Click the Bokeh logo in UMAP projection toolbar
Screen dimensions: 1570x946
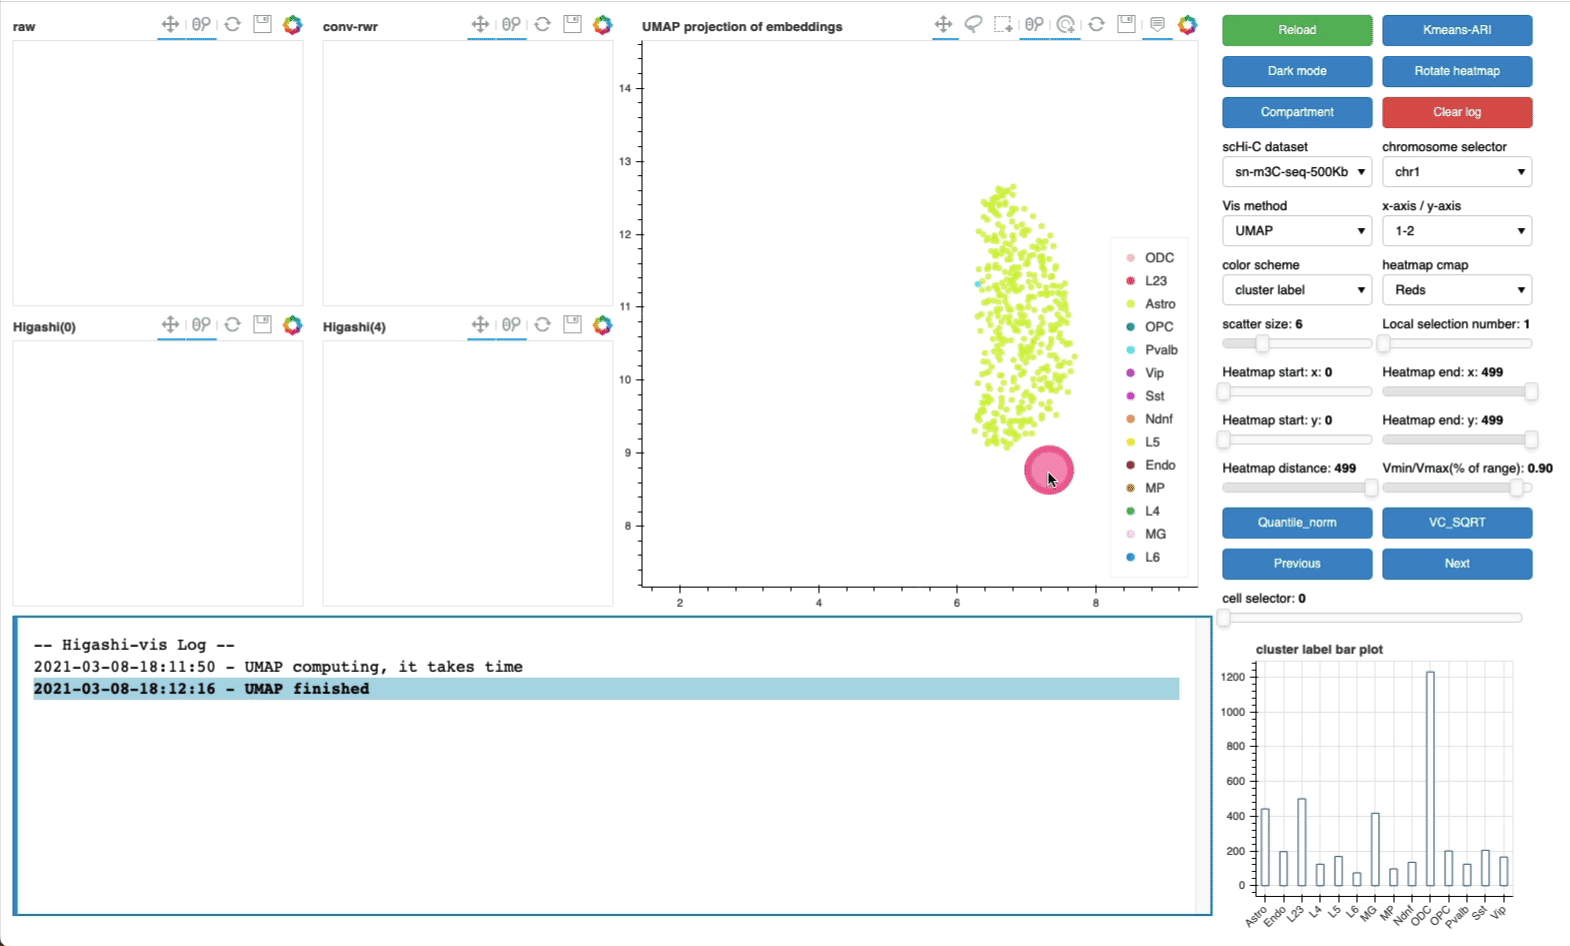pyautogui.click(x=1187, y=25)
